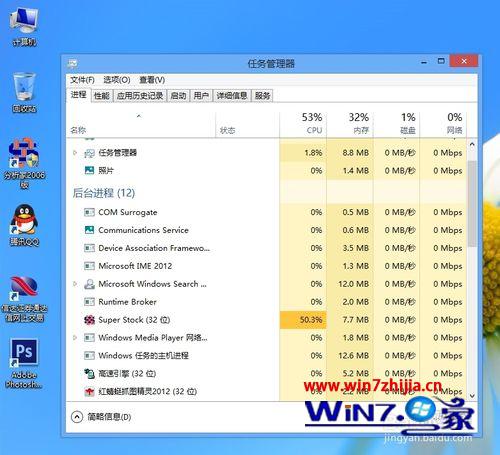Click the Communications Service process icon
500x455 pixels.
coord(89,230)
